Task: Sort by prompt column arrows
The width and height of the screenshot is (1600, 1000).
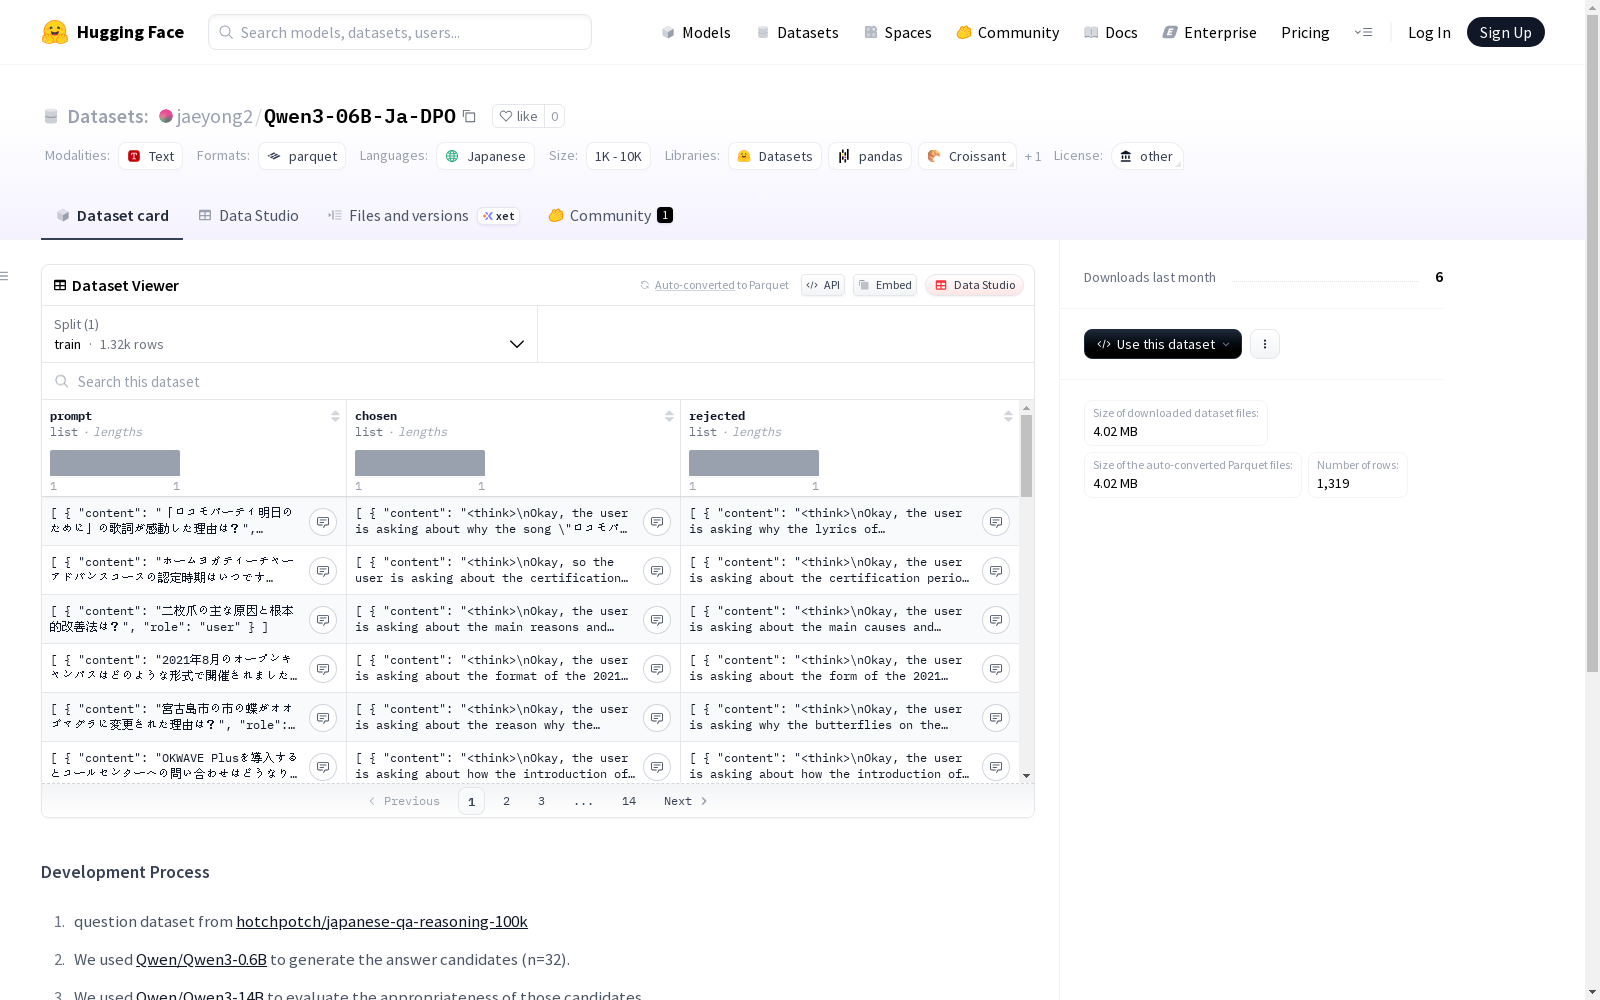Action: [x=335, y=416]
